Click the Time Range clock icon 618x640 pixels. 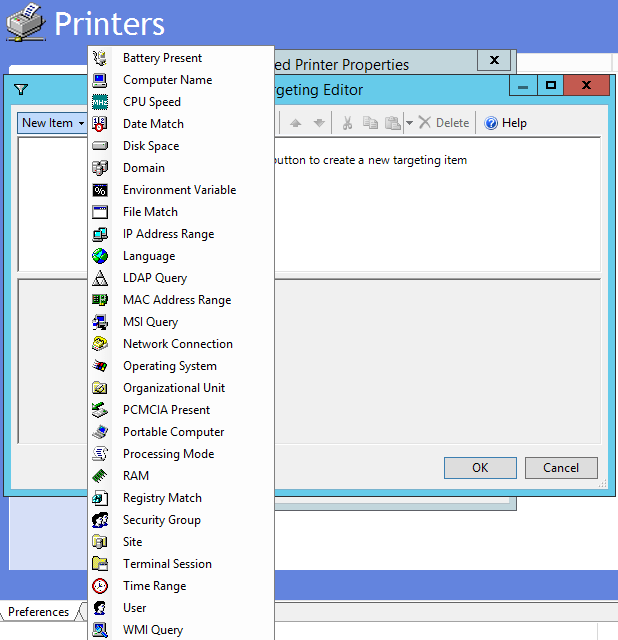[x=100, y=586]
